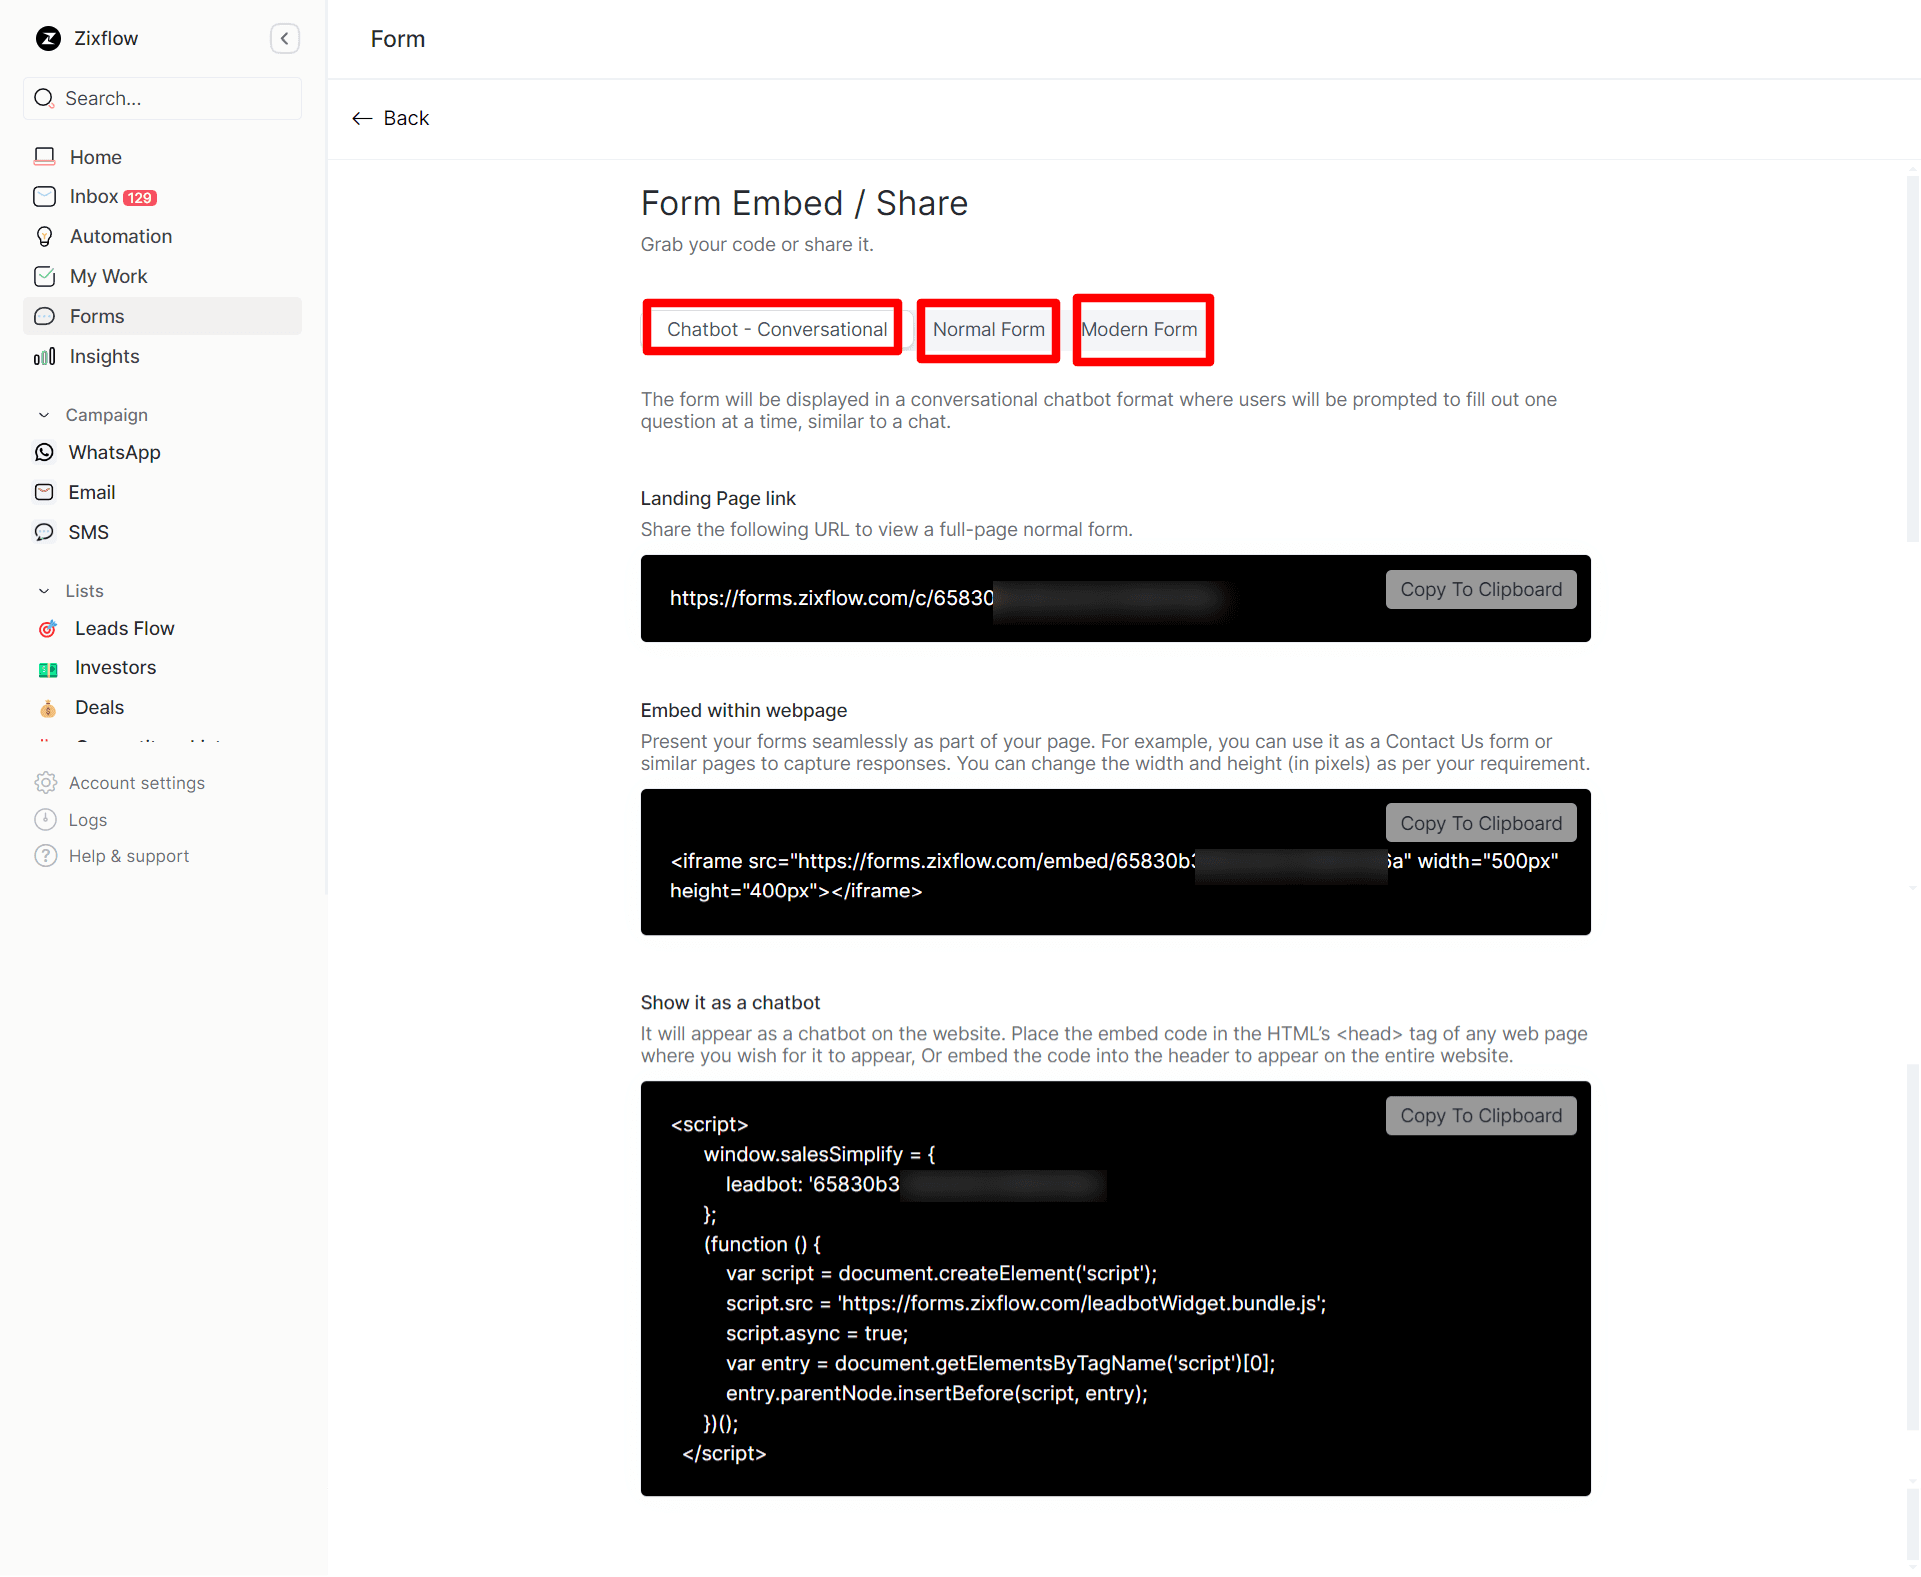1921x1577 pixels.
Task: Select Chatbot - Conversational tab
Action: (776, 329)
